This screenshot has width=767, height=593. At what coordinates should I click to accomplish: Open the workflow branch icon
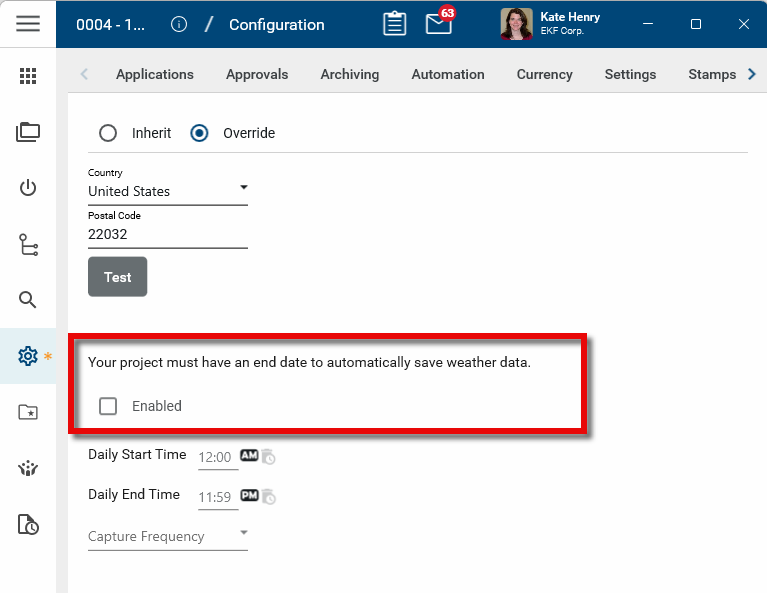[x=28, y=244]
